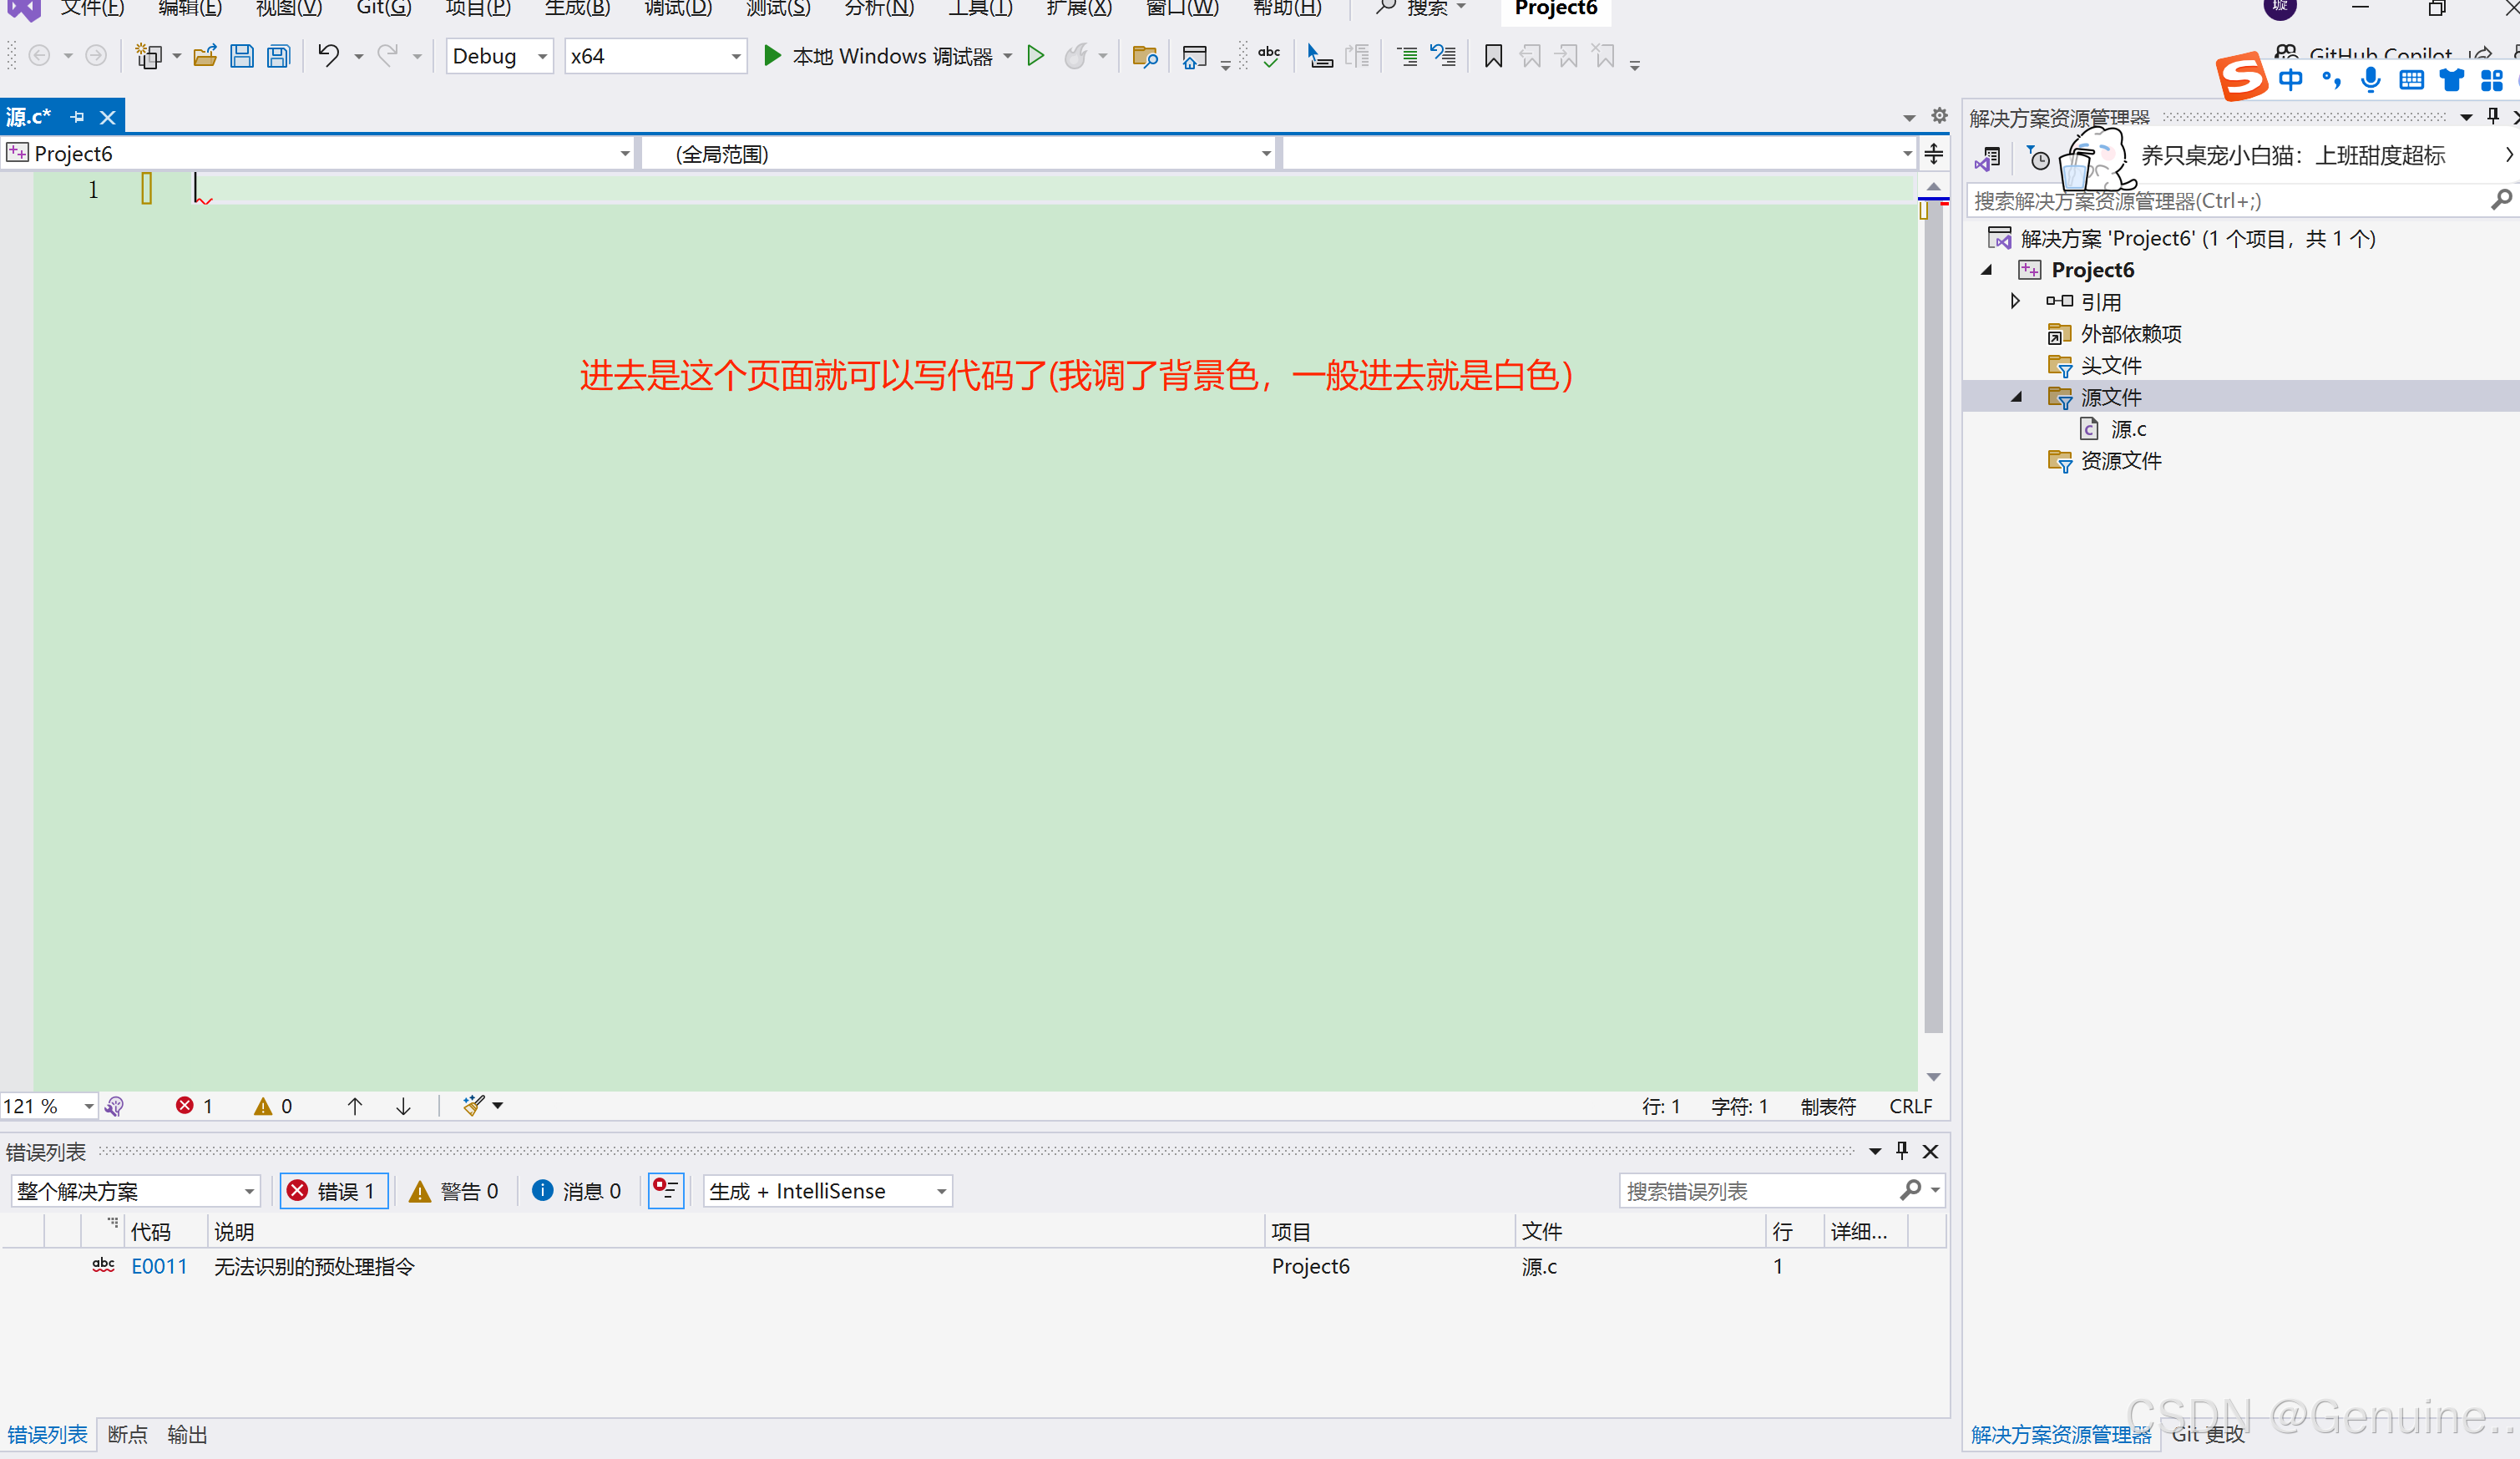Image resolution: width=2520 pixels, height=1459 pixels.
Task: Toggle the 警告 0 filter button
Action: [454, 1191]
